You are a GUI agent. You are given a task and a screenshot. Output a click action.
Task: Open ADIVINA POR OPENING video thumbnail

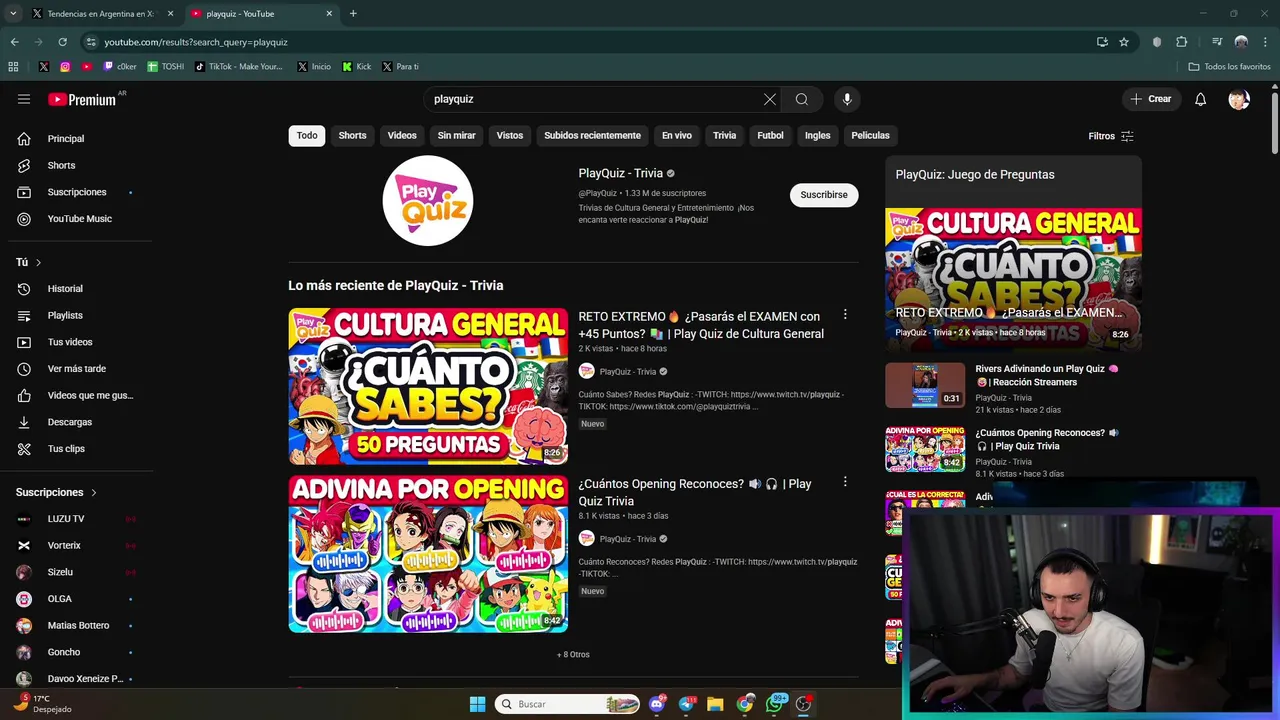(x=428, y=554)
